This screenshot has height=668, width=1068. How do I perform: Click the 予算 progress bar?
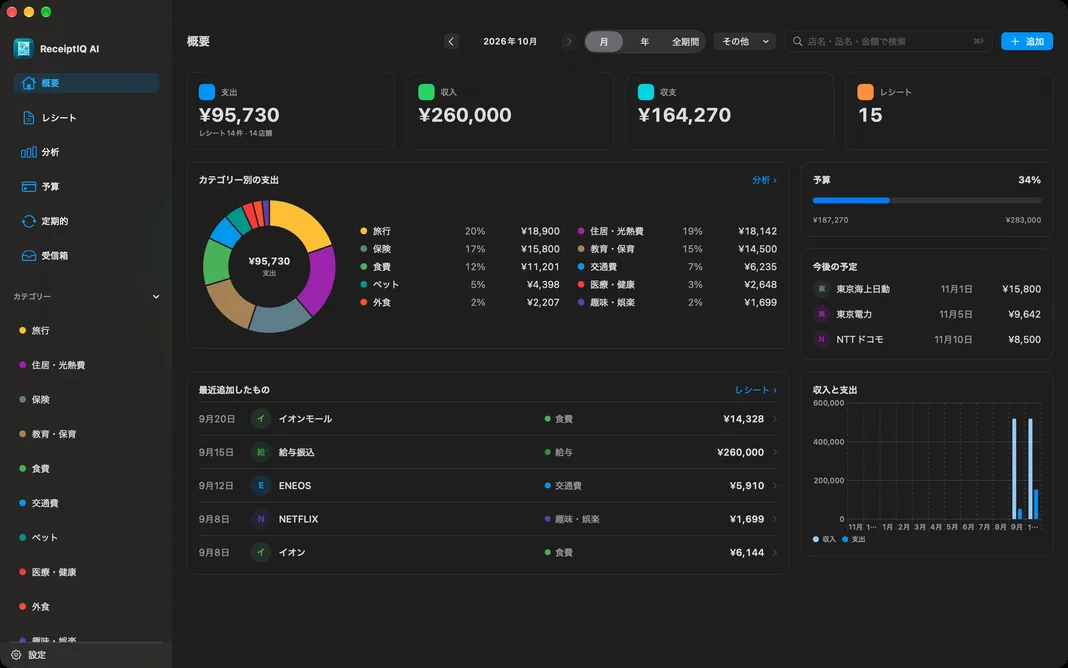(926, 200)
